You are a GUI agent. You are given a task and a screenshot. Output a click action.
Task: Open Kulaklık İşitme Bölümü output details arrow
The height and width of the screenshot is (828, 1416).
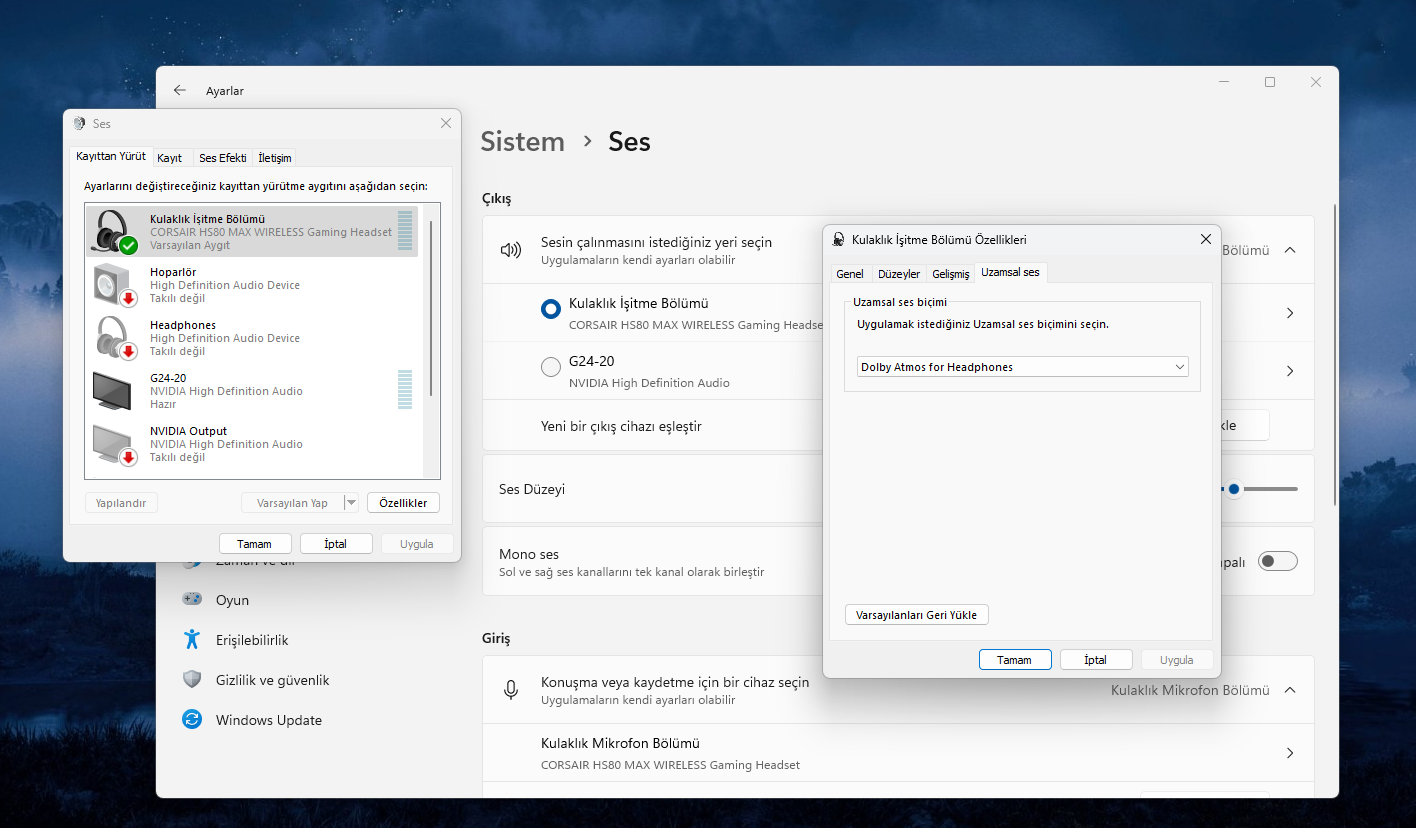pyautogui.click(x=1290, y=313)
